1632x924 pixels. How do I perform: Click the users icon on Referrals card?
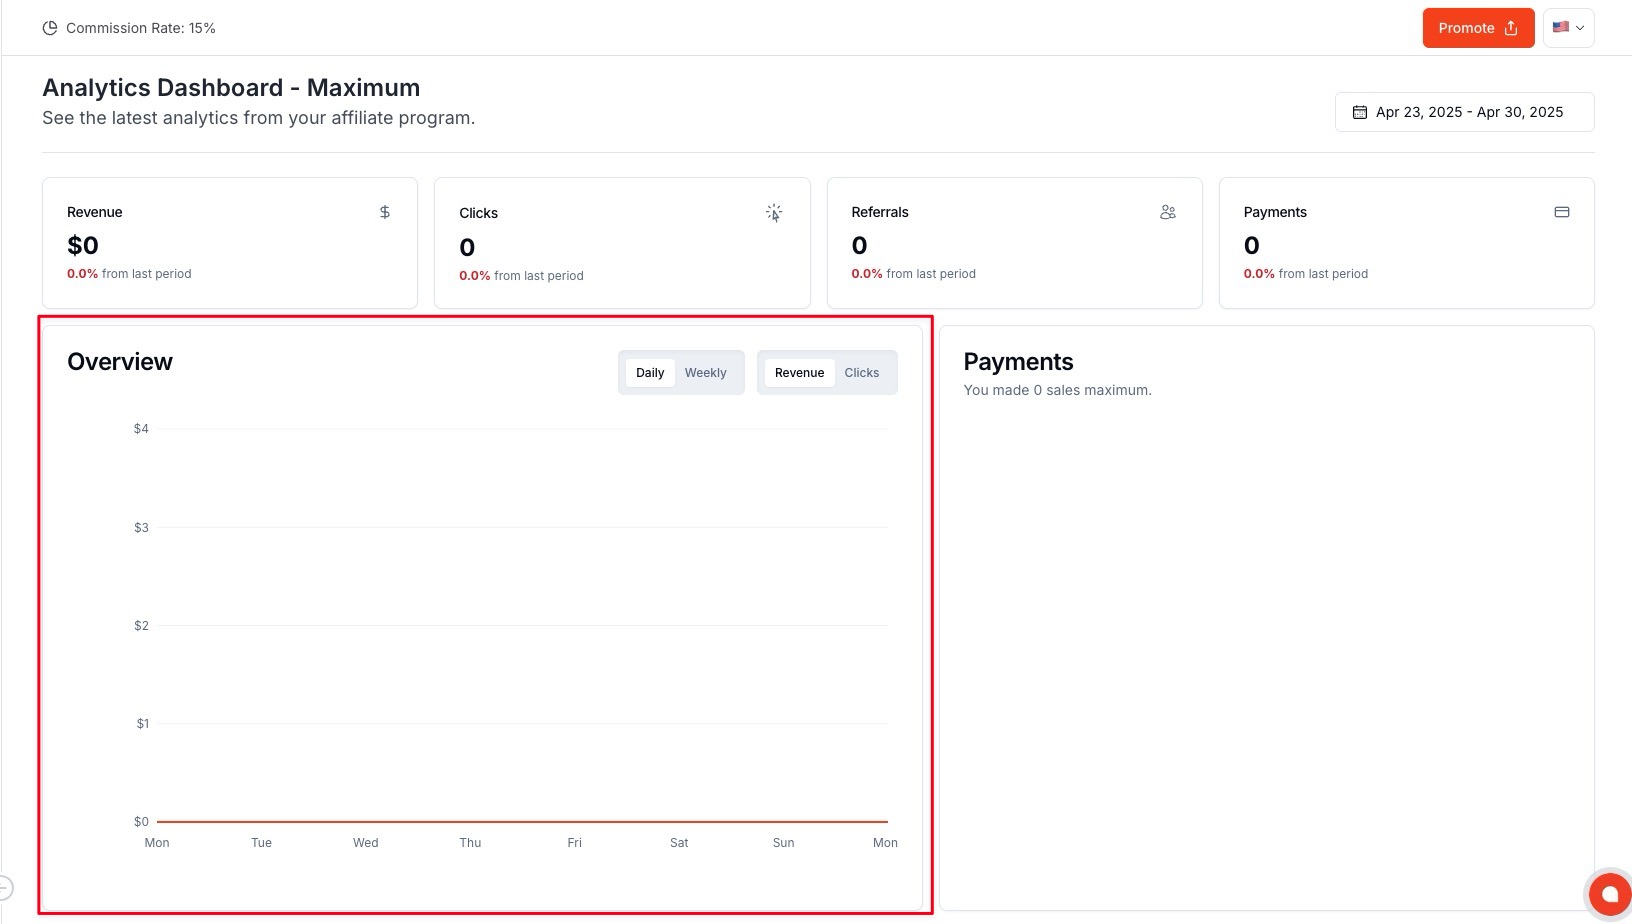1167,212
